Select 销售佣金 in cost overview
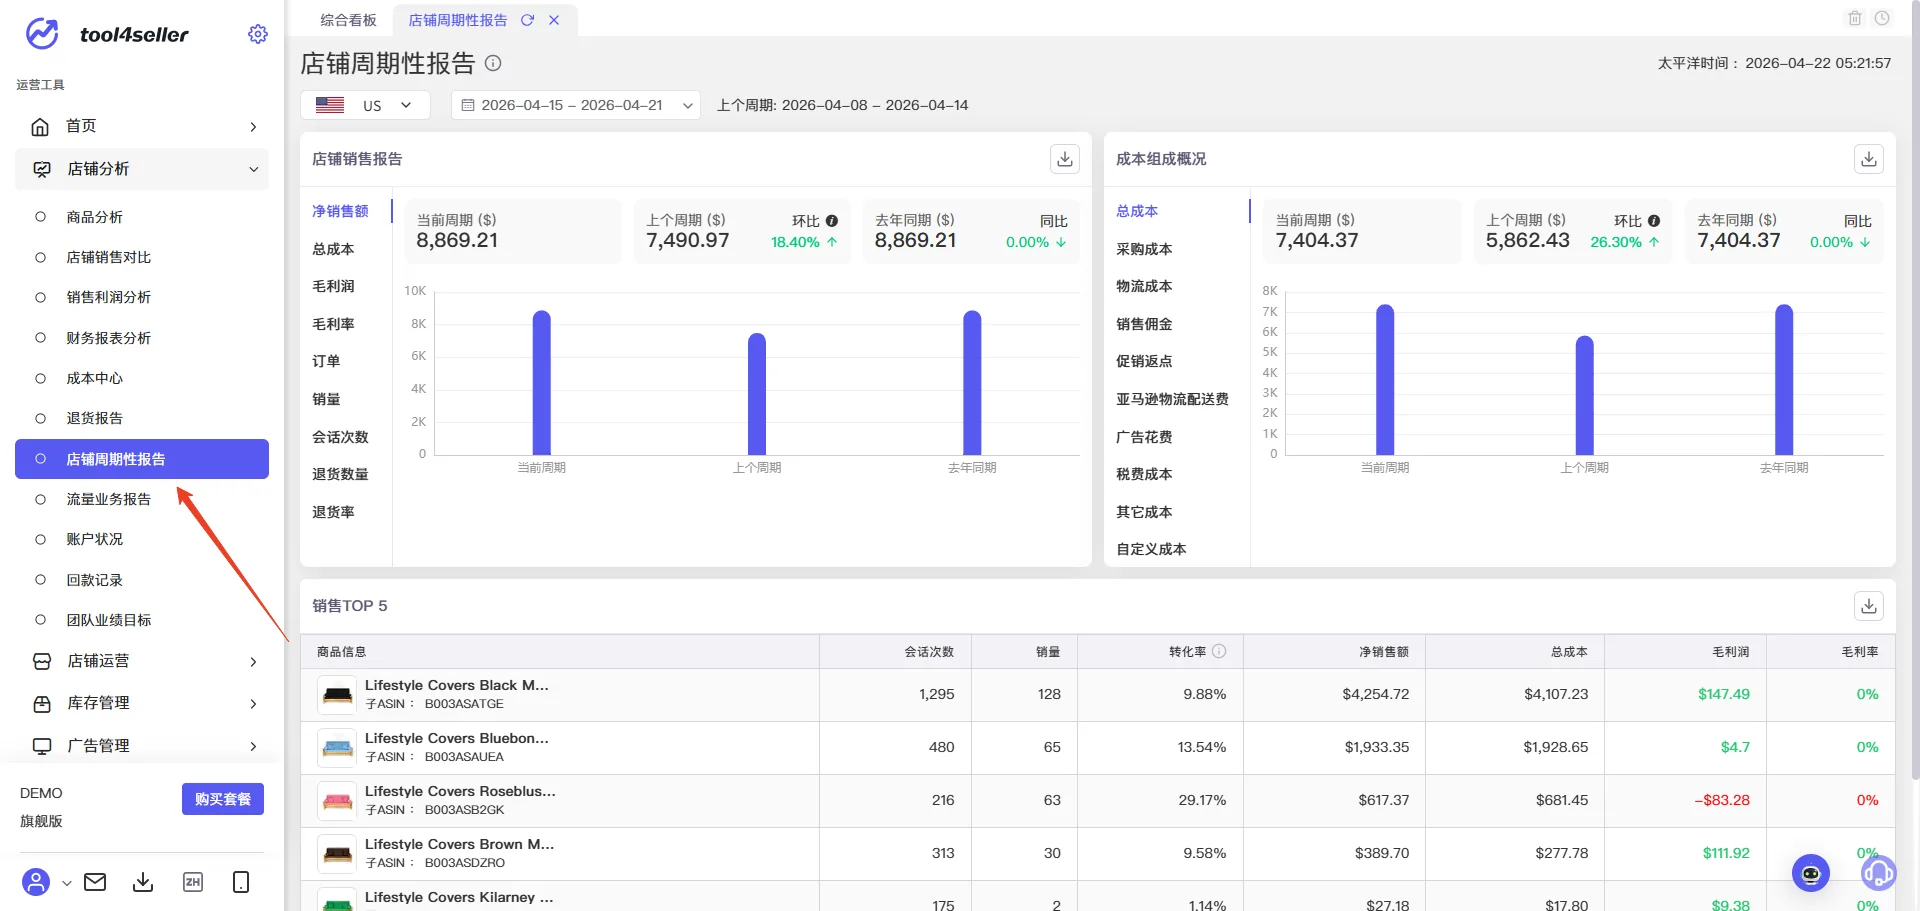The width and height of the screenshot is (1920, 911). [1144, 324]
